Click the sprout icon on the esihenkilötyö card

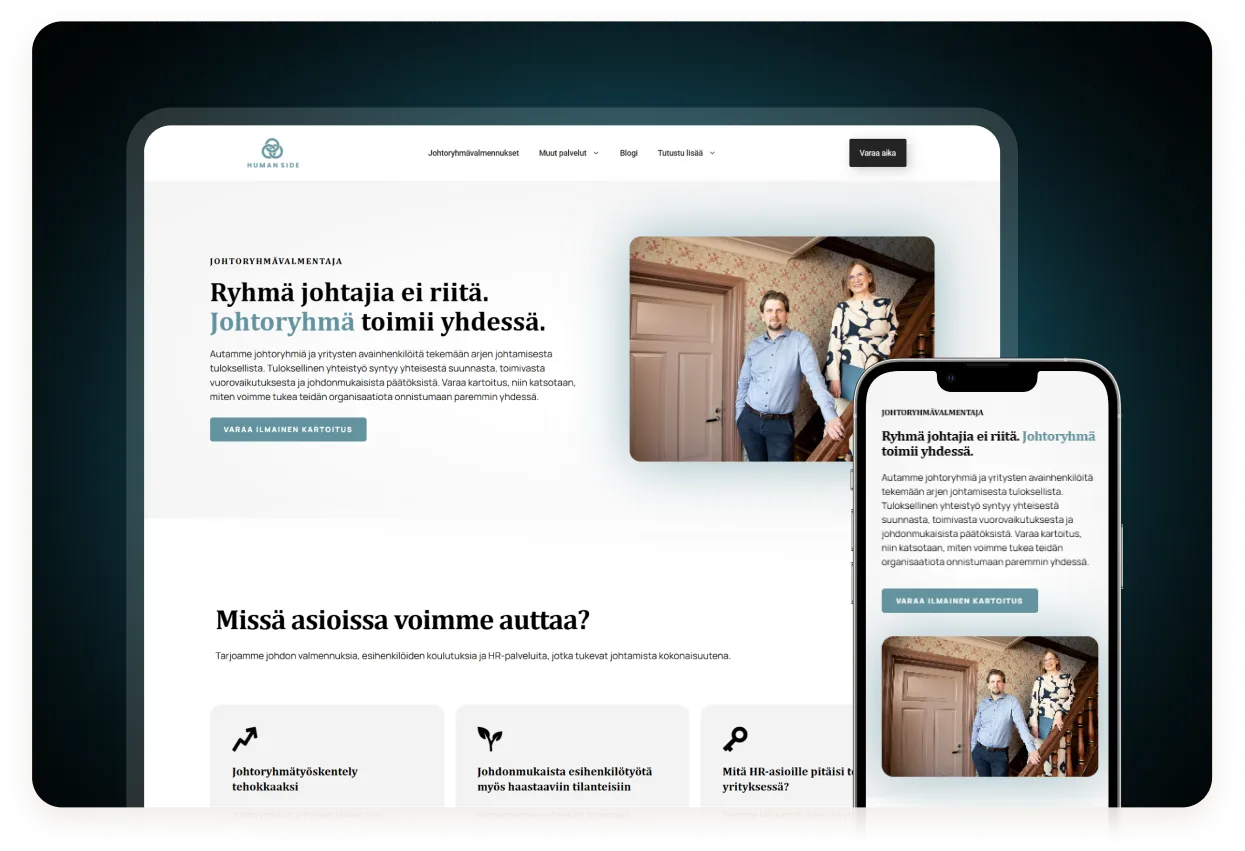tap(489, 739)
